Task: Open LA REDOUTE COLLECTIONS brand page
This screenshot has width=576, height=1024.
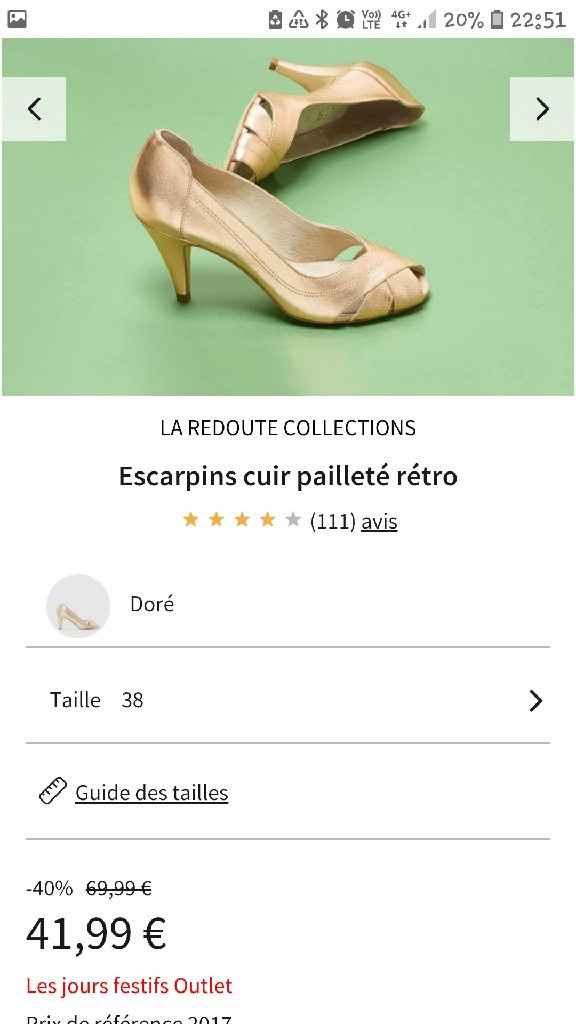Action: pyautogui.click(x=287, y=428)
